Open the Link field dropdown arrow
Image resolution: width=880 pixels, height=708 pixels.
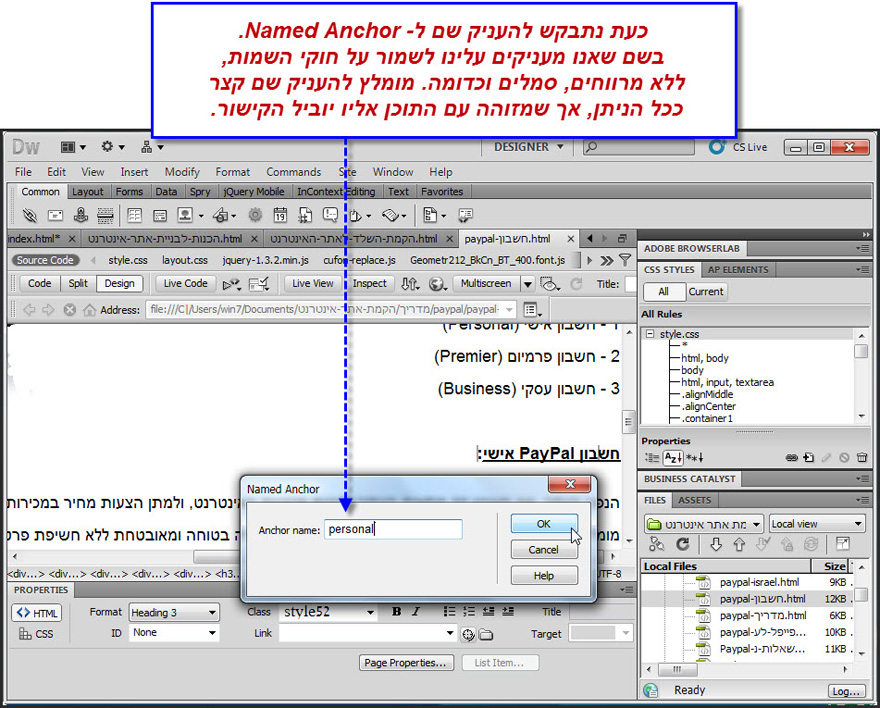(450, 633)
